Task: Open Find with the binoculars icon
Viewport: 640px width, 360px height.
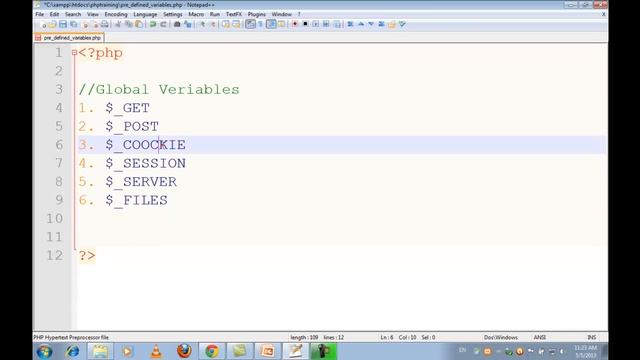Action: [x=177, y=24]
